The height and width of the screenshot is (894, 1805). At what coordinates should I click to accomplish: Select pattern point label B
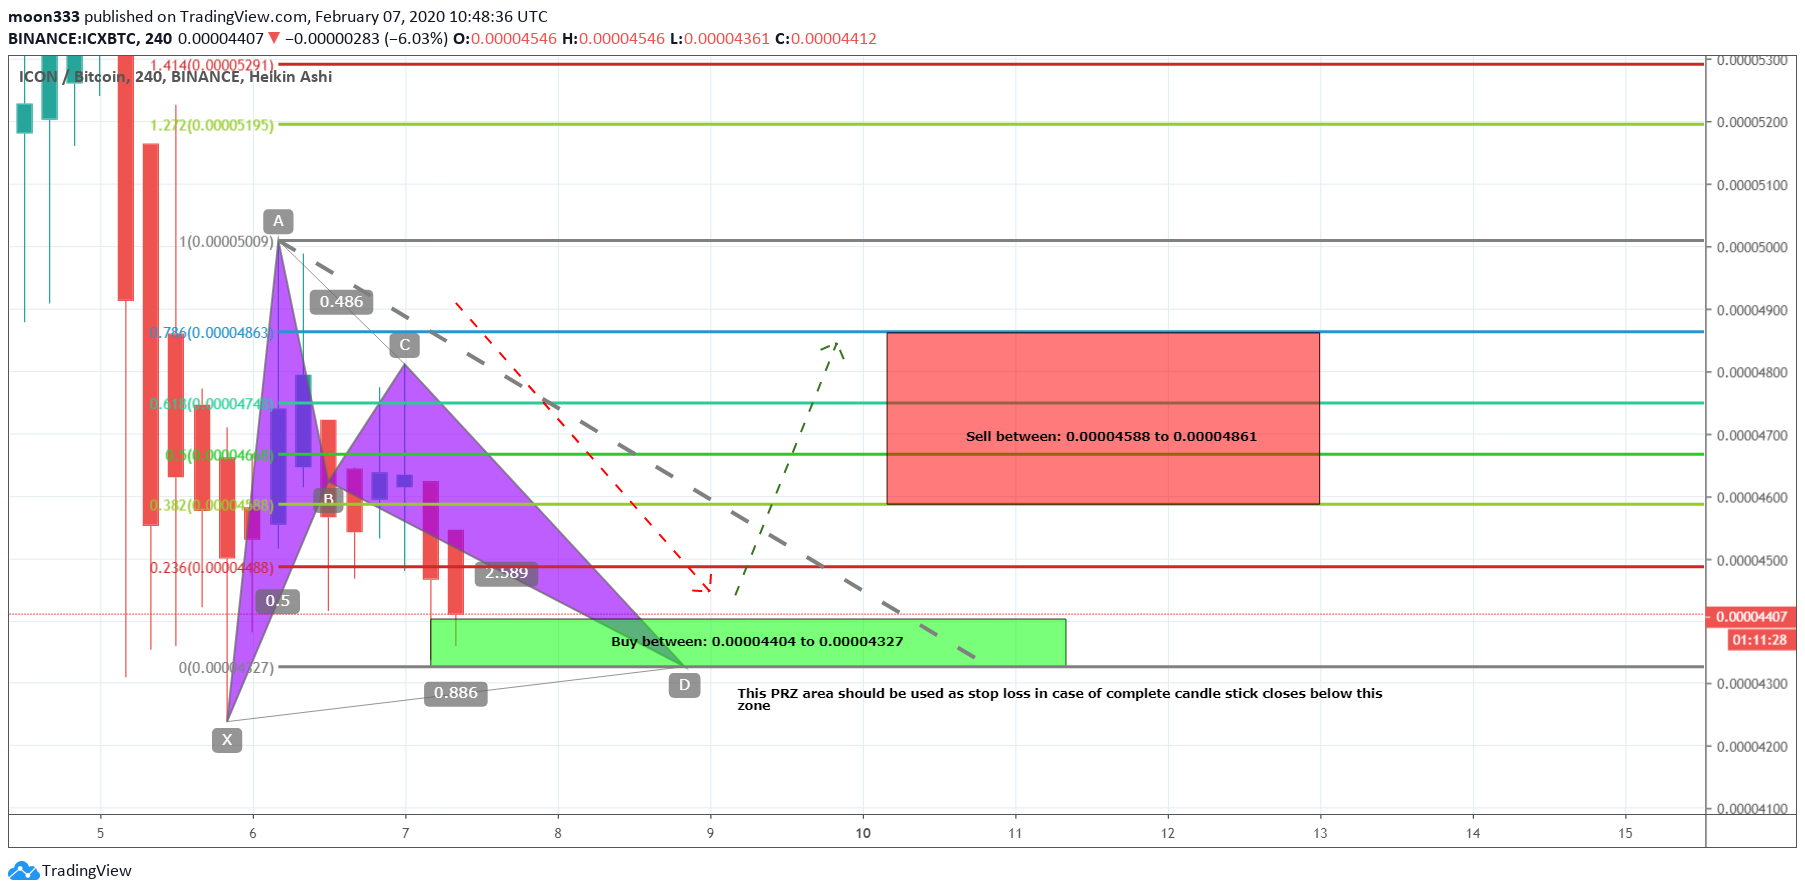(x=328, y=498)
